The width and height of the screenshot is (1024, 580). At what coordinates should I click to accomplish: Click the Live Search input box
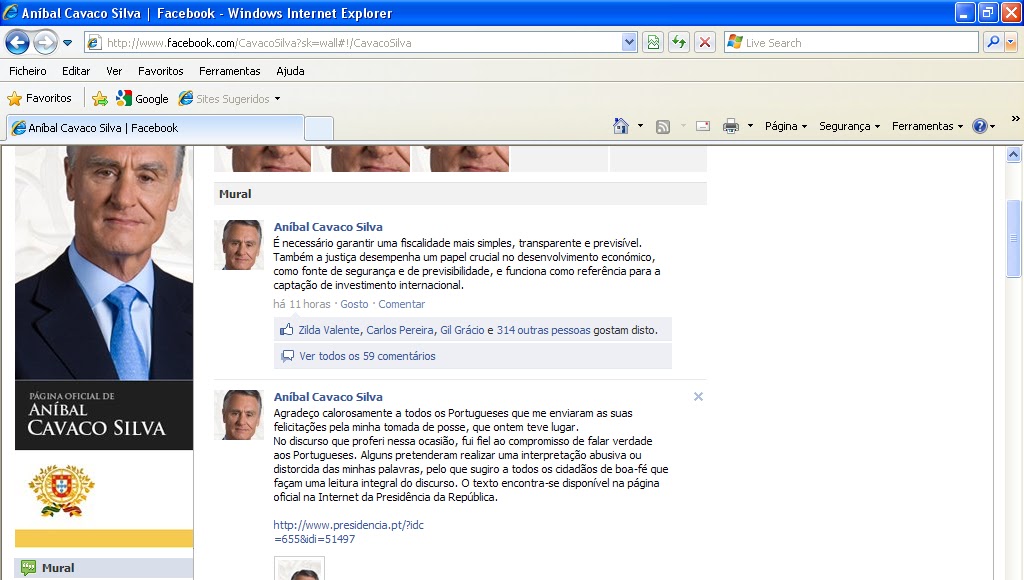point(851,43)
